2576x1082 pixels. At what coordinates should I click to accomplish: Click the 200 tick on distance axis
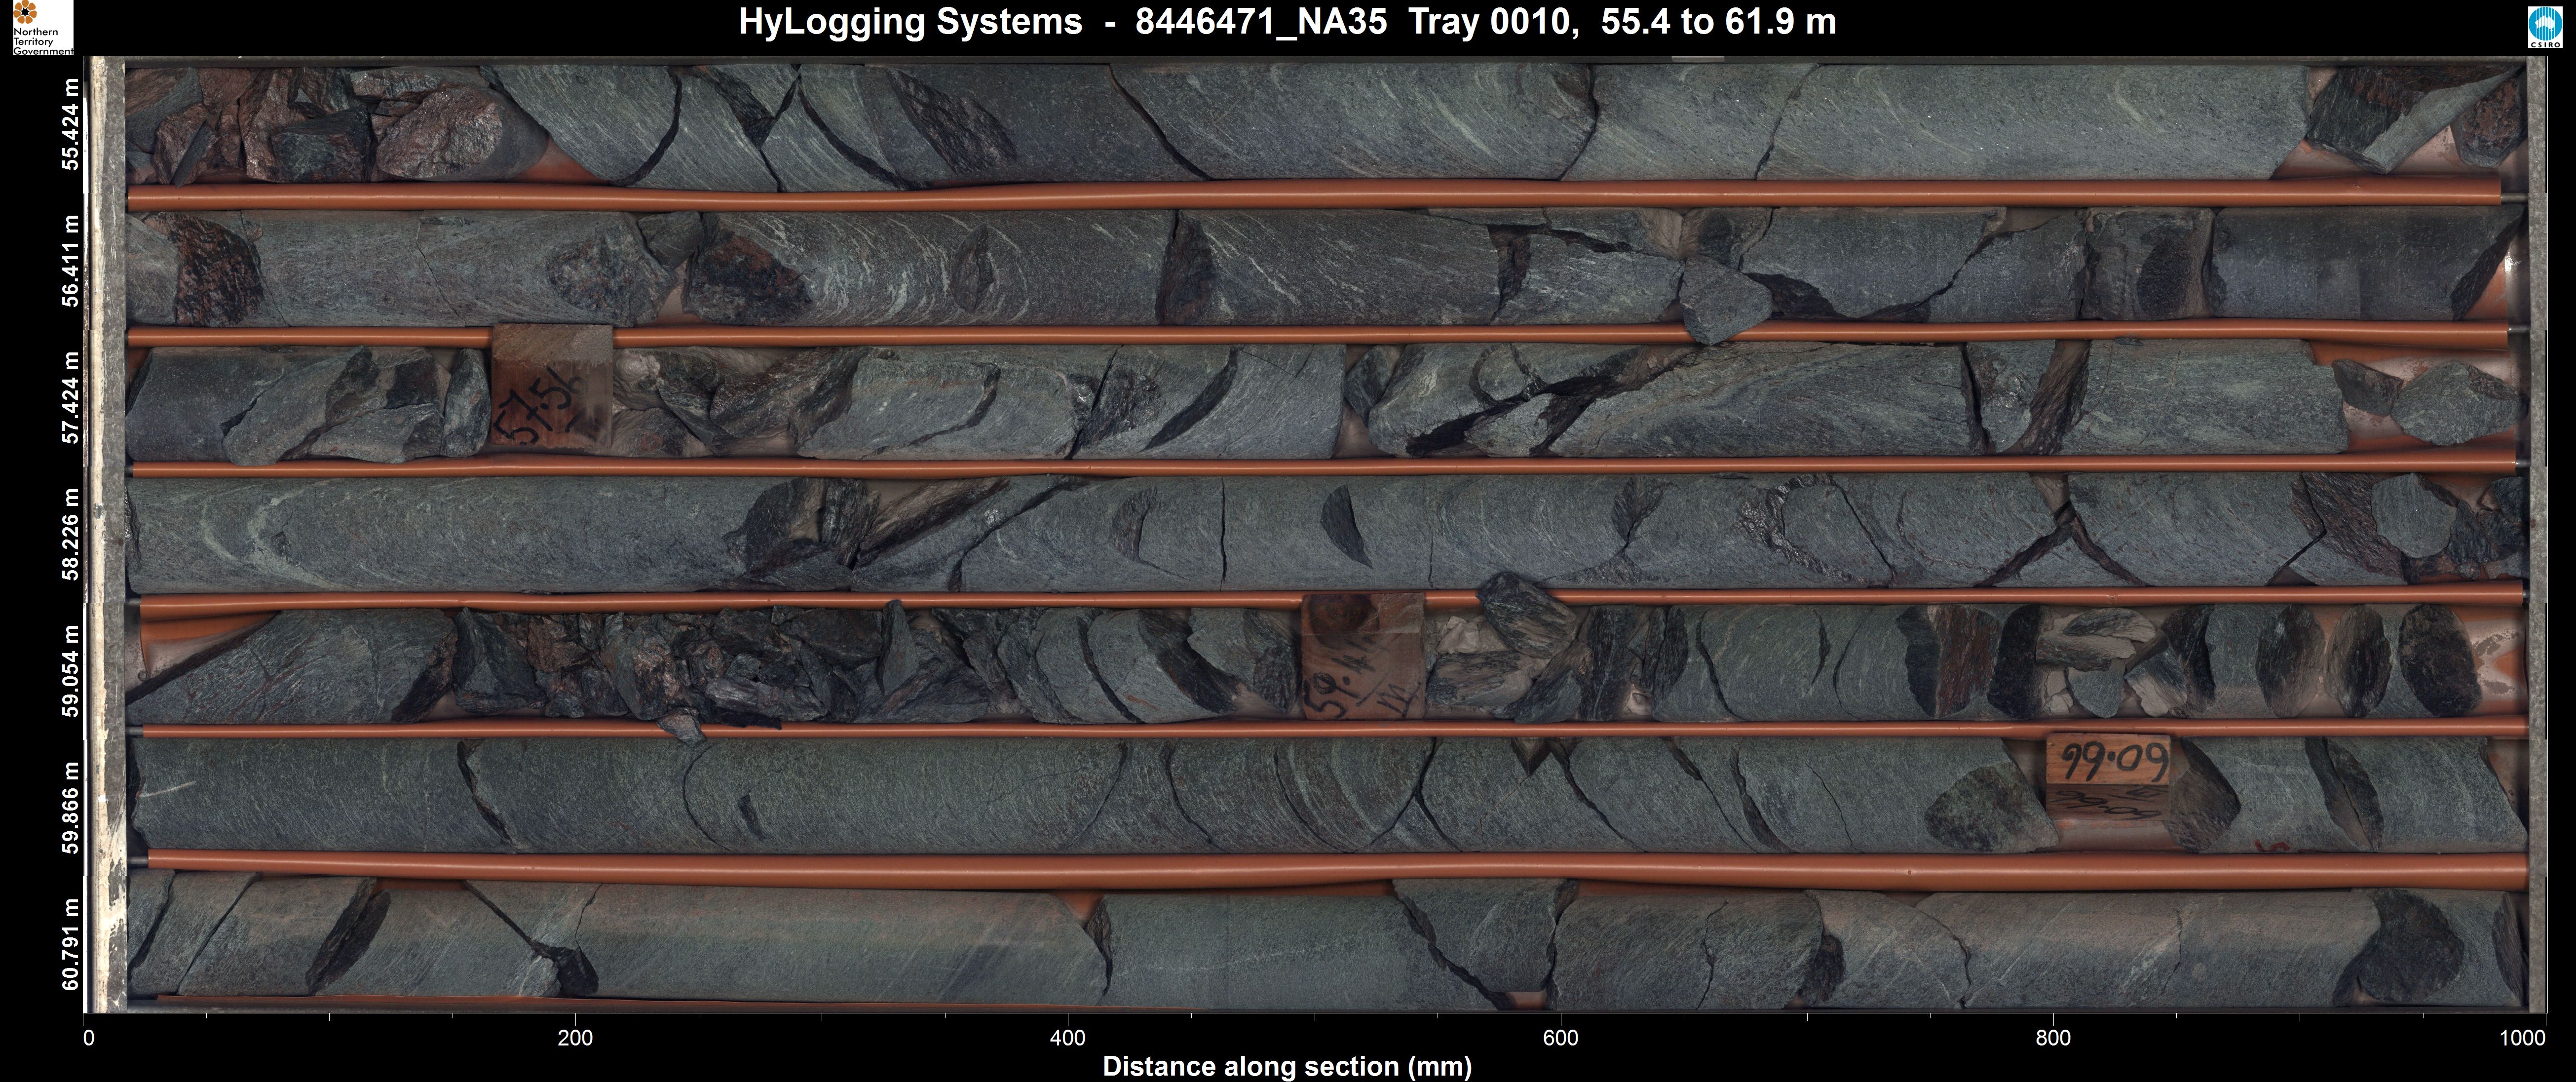[575, 1038]
